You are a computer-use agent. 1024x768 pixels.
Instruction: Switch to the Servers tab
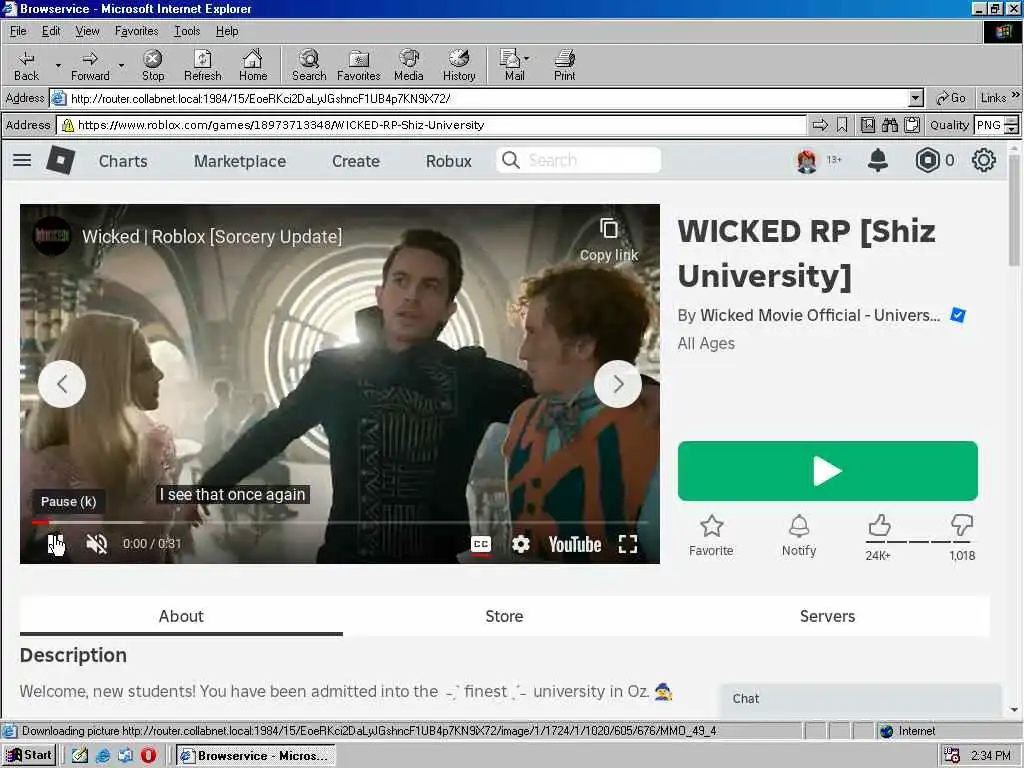(x=827, y=616)
